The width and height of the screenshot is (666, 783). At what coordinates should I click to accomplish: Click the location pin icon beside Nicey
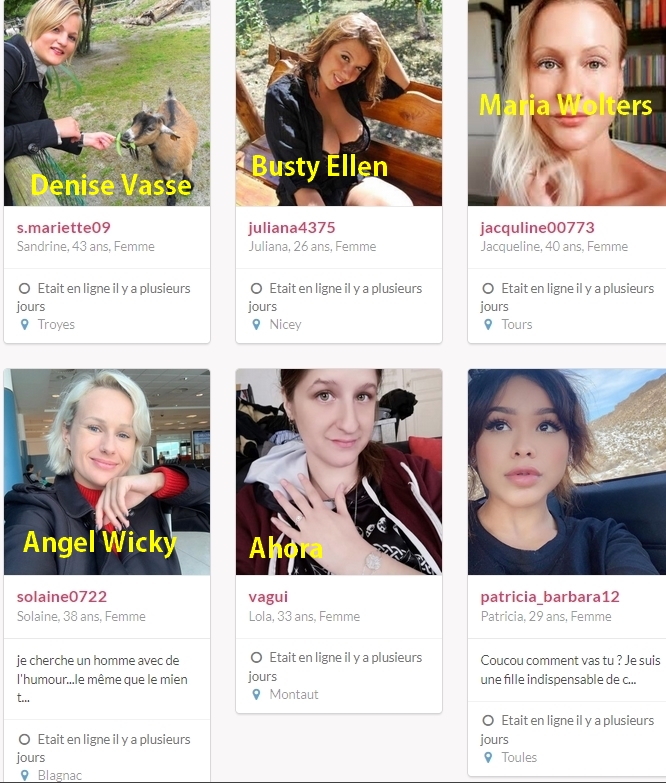point(256,325)
